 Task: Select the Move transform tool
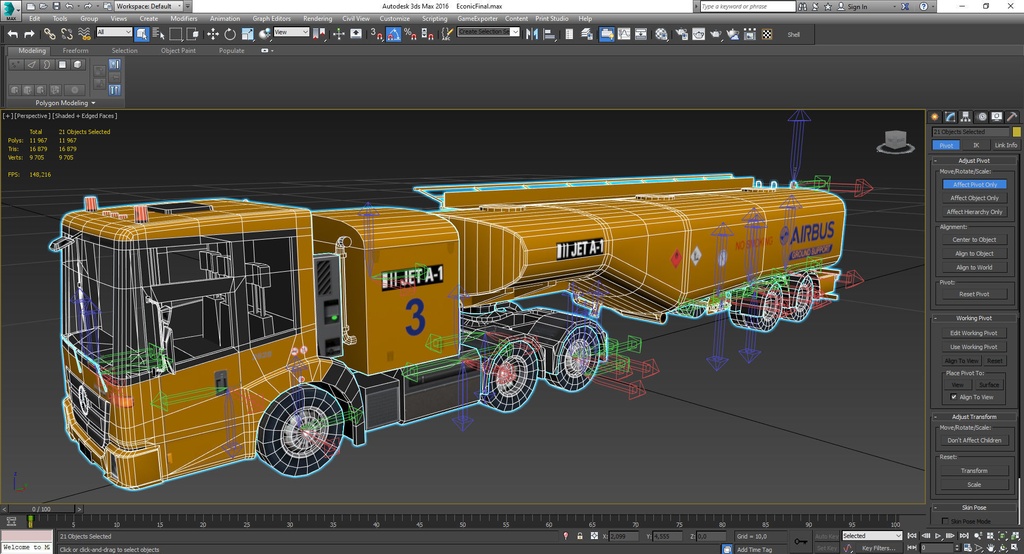(212, 34)
